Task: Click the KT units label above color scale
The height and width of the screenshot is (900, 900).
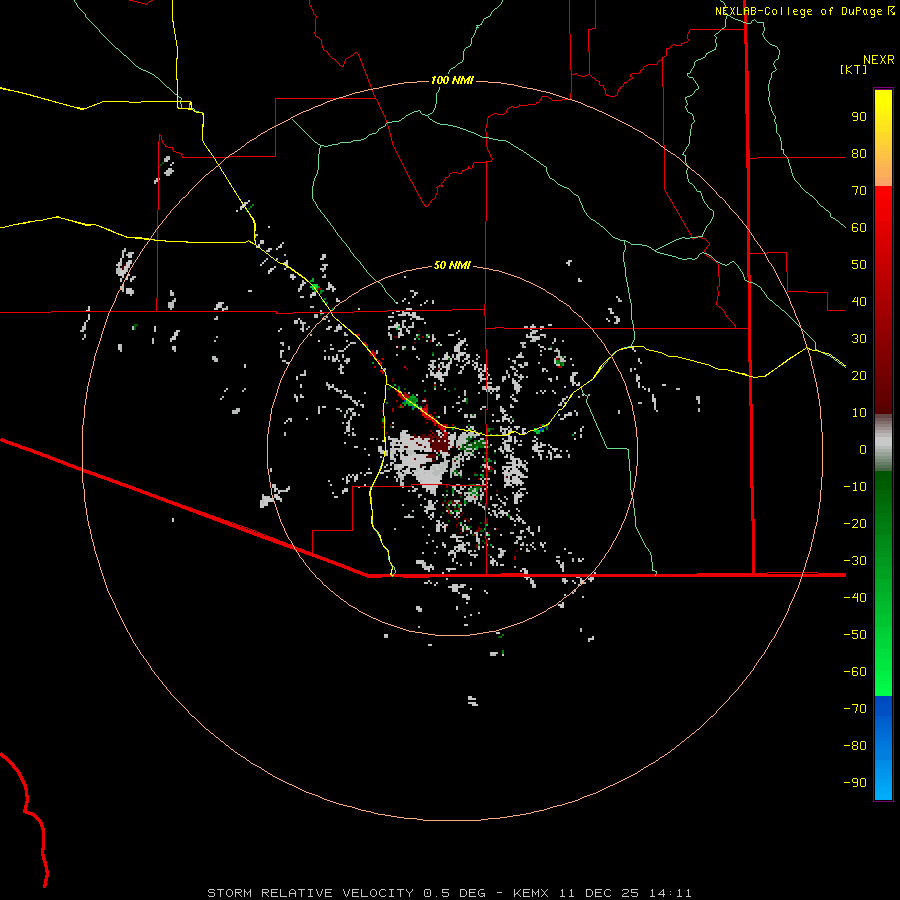Action: [x=853, y=69]
